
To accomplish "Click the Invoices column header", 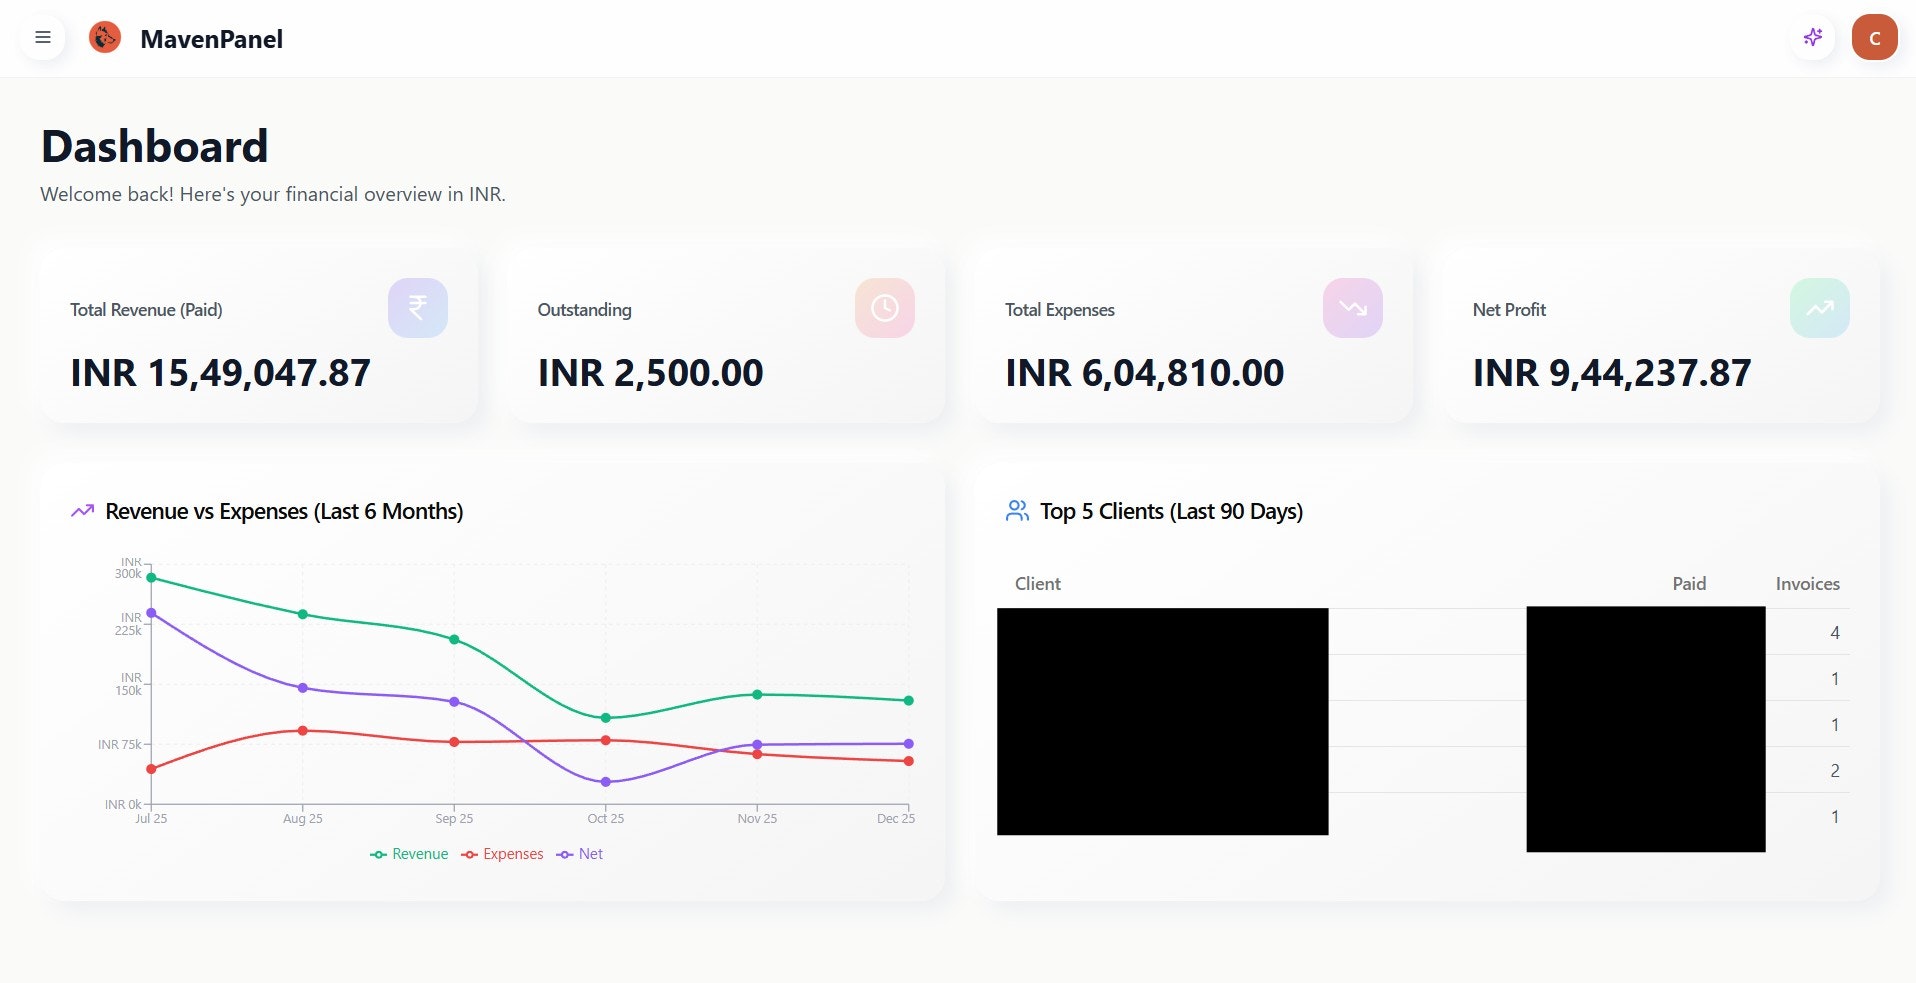I will 1807,583.
